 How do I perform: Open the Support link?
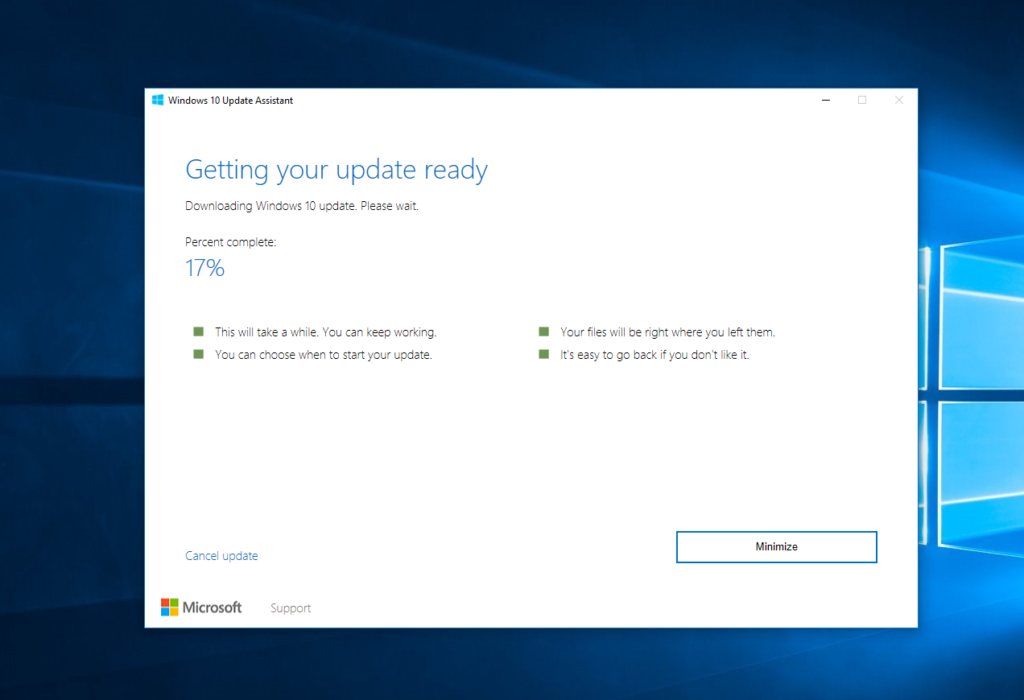290,608
